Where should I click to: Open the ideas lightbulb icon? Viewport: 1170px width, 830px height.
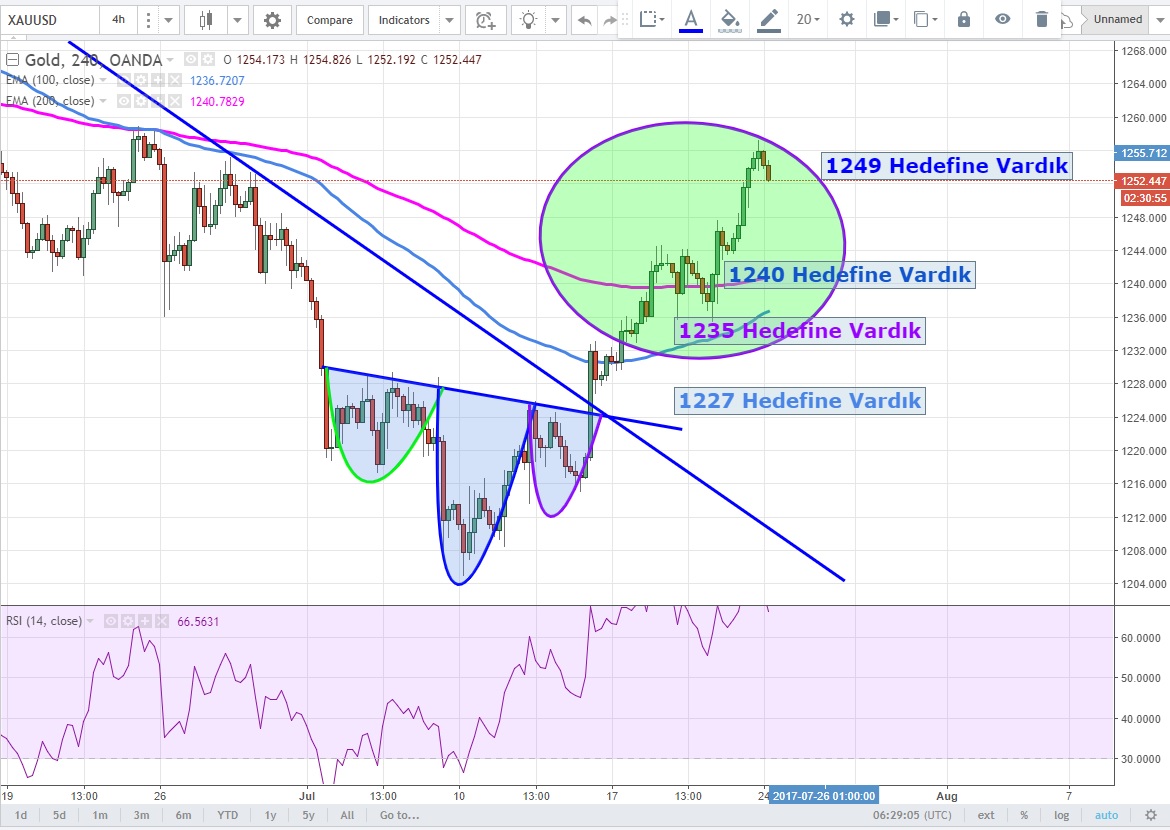click(x=530, y=20)
